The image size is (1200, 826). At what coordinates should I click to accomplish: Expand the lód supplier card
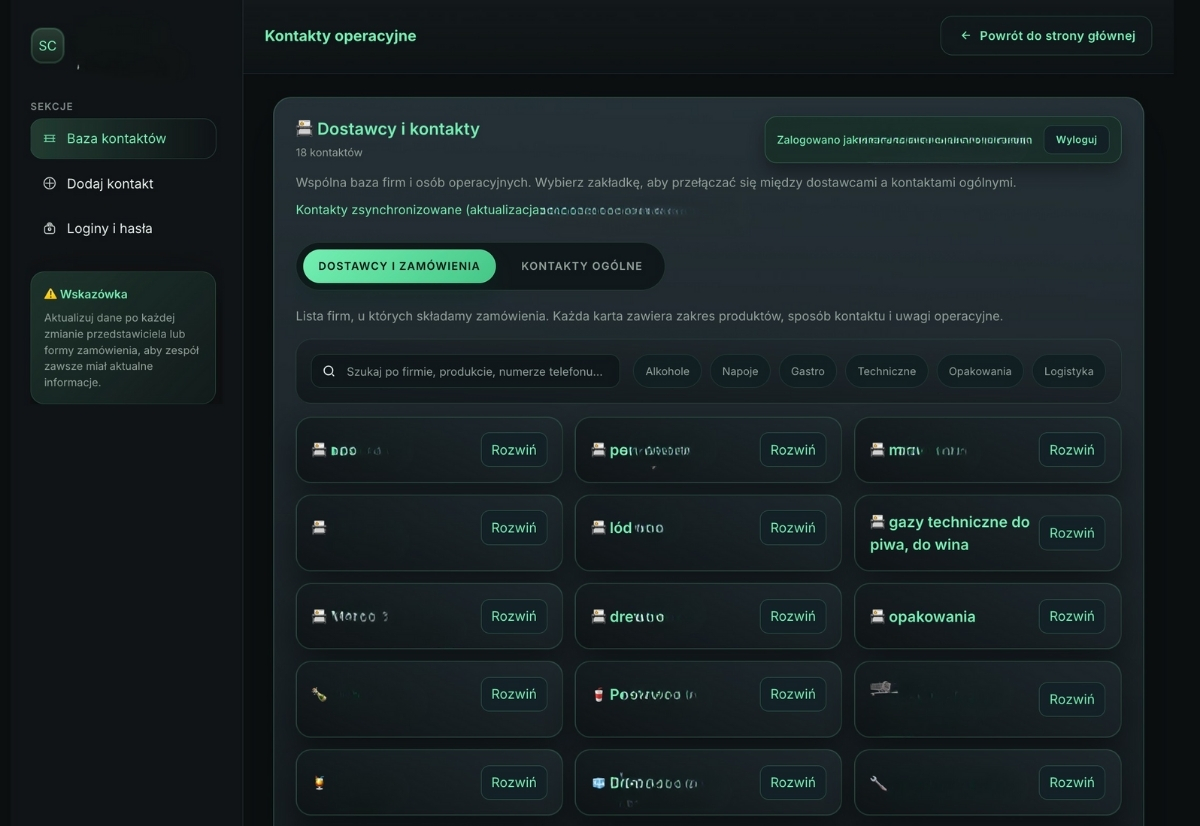793,527
